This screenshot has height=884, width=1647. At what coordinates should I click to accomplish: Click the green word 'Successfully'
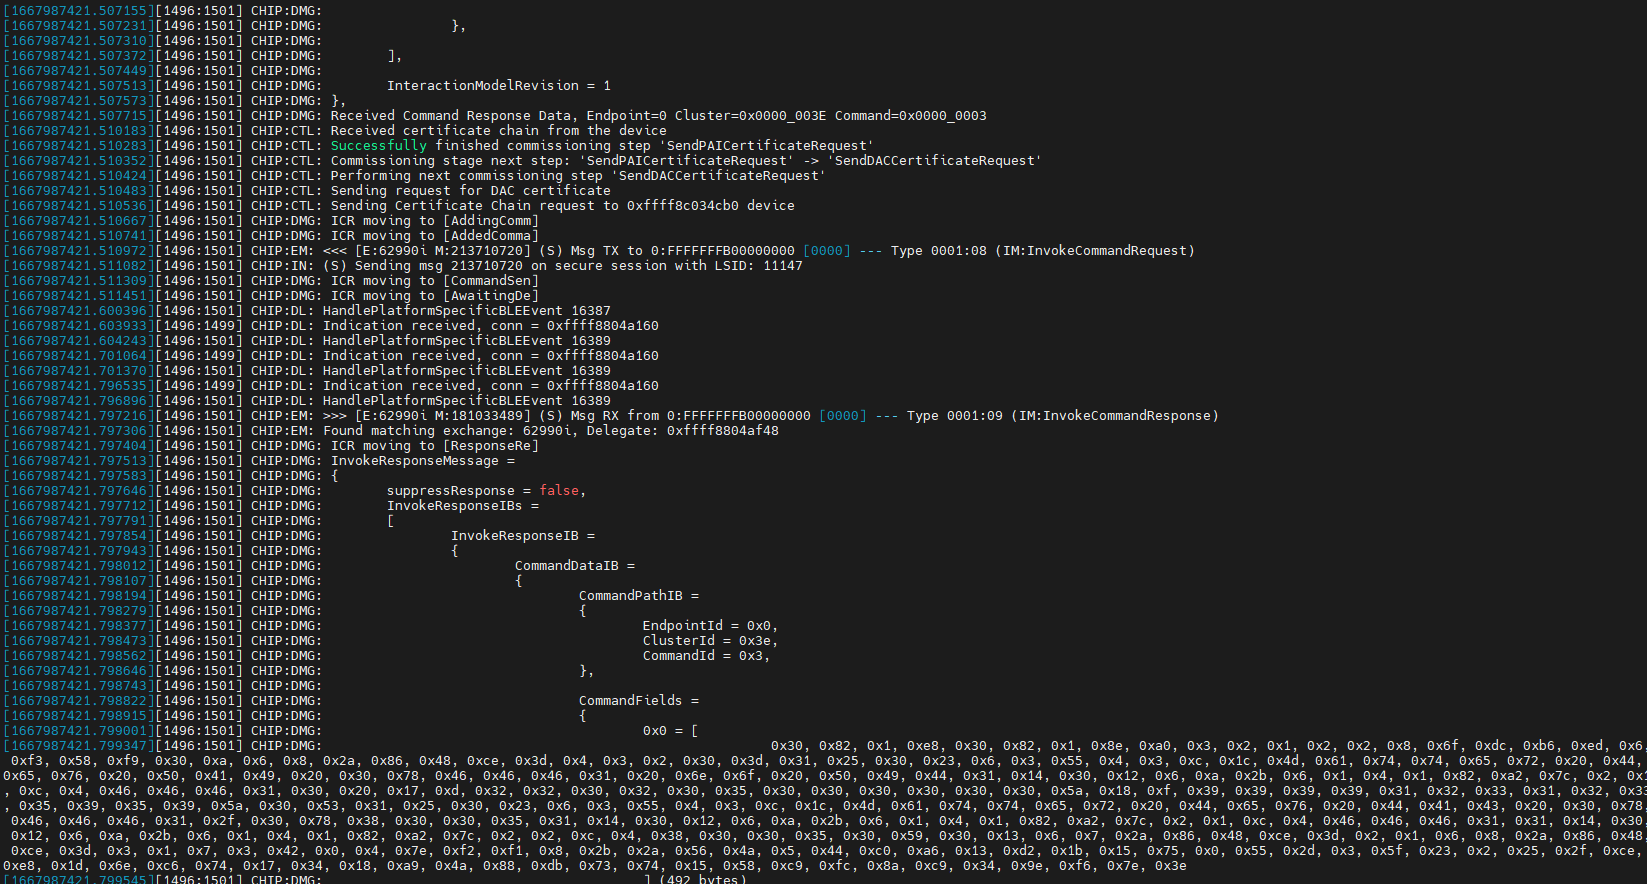(379, 146)
